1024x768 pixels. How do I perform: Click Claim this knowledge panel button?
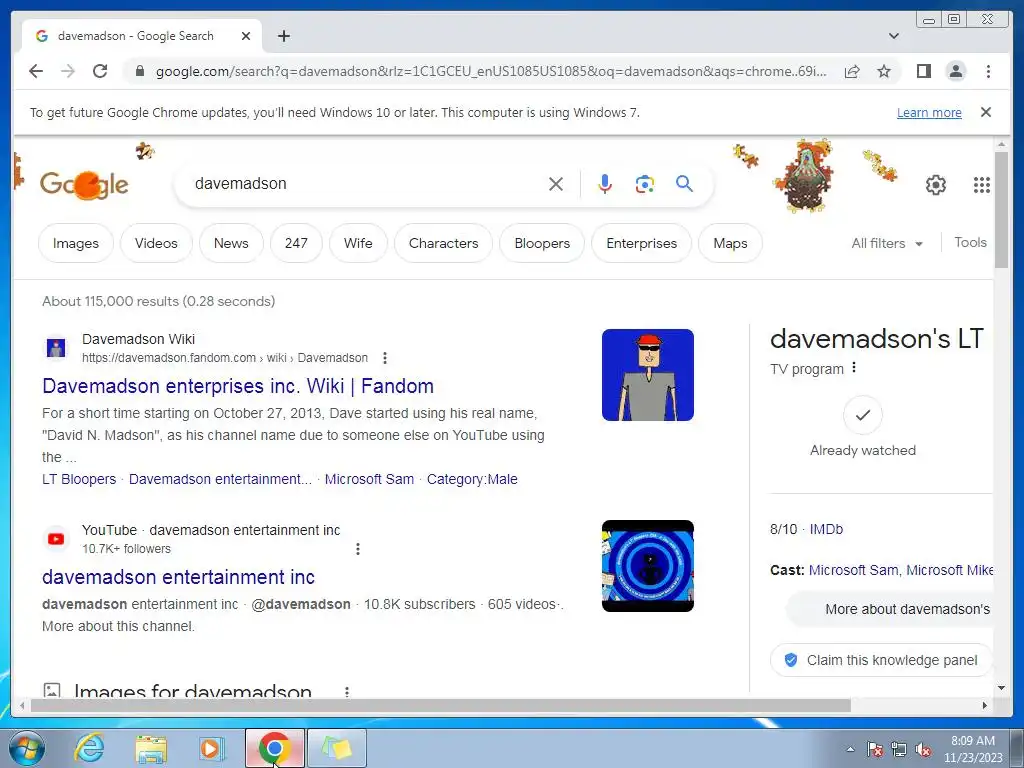click(881, 660)
